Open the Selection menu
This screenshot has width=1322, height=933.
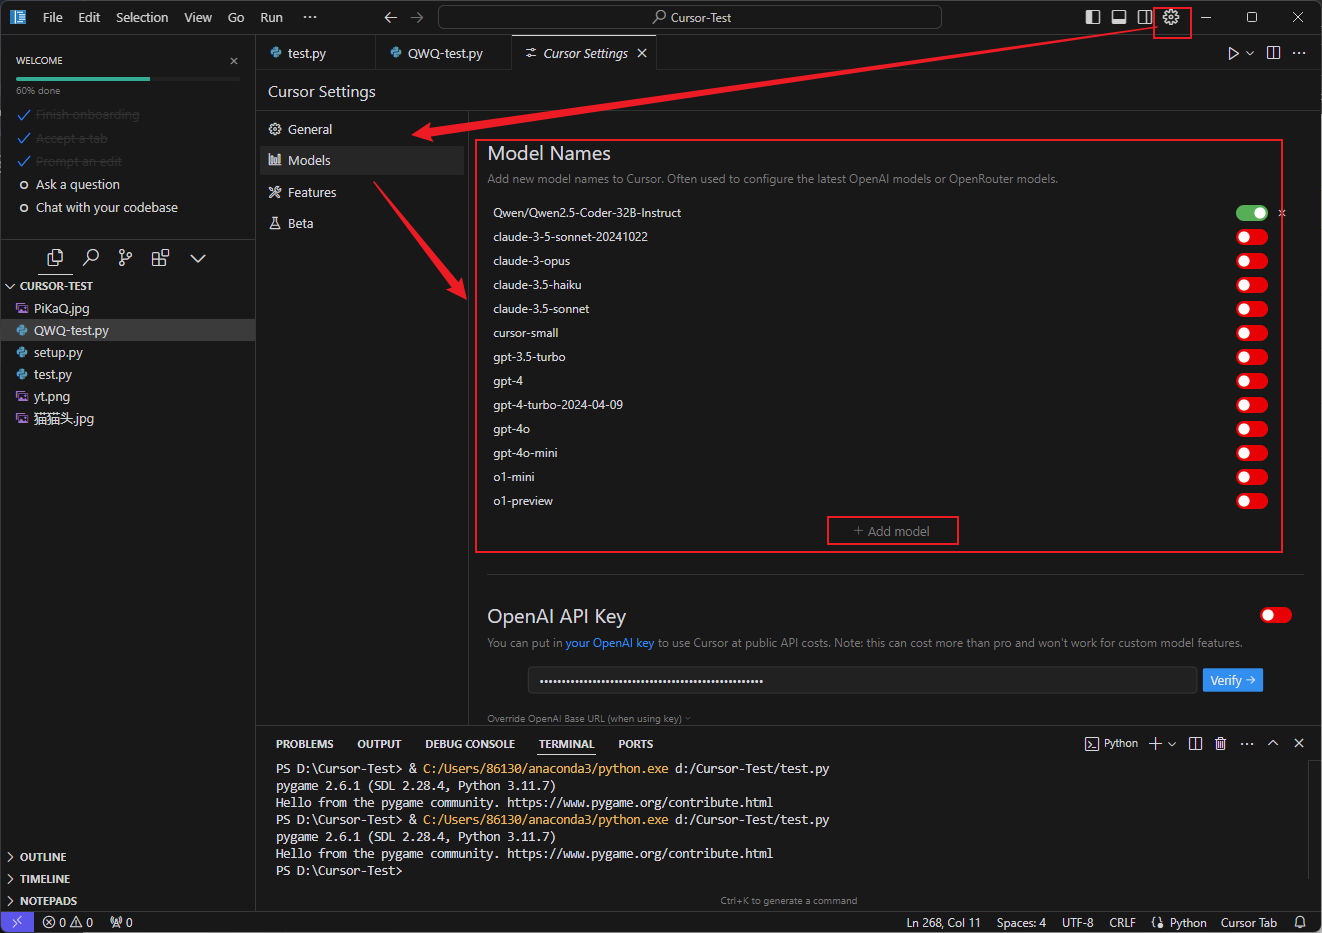point(142,17)
